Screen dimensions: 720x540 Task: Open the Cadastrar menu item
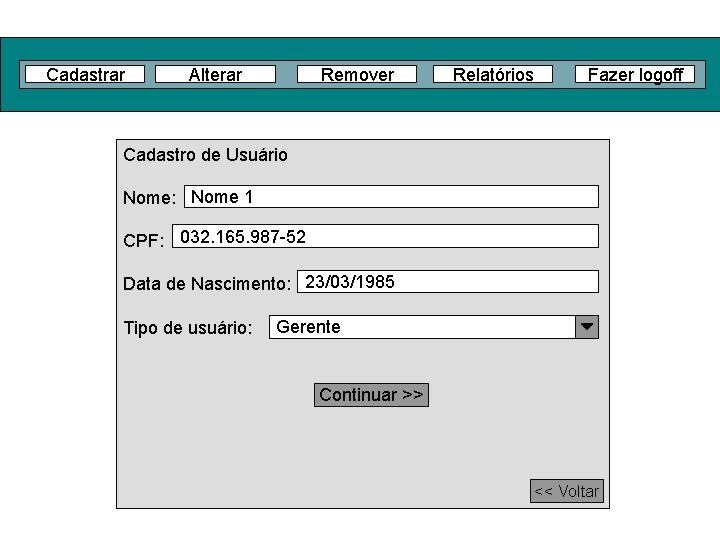point(85,74)
